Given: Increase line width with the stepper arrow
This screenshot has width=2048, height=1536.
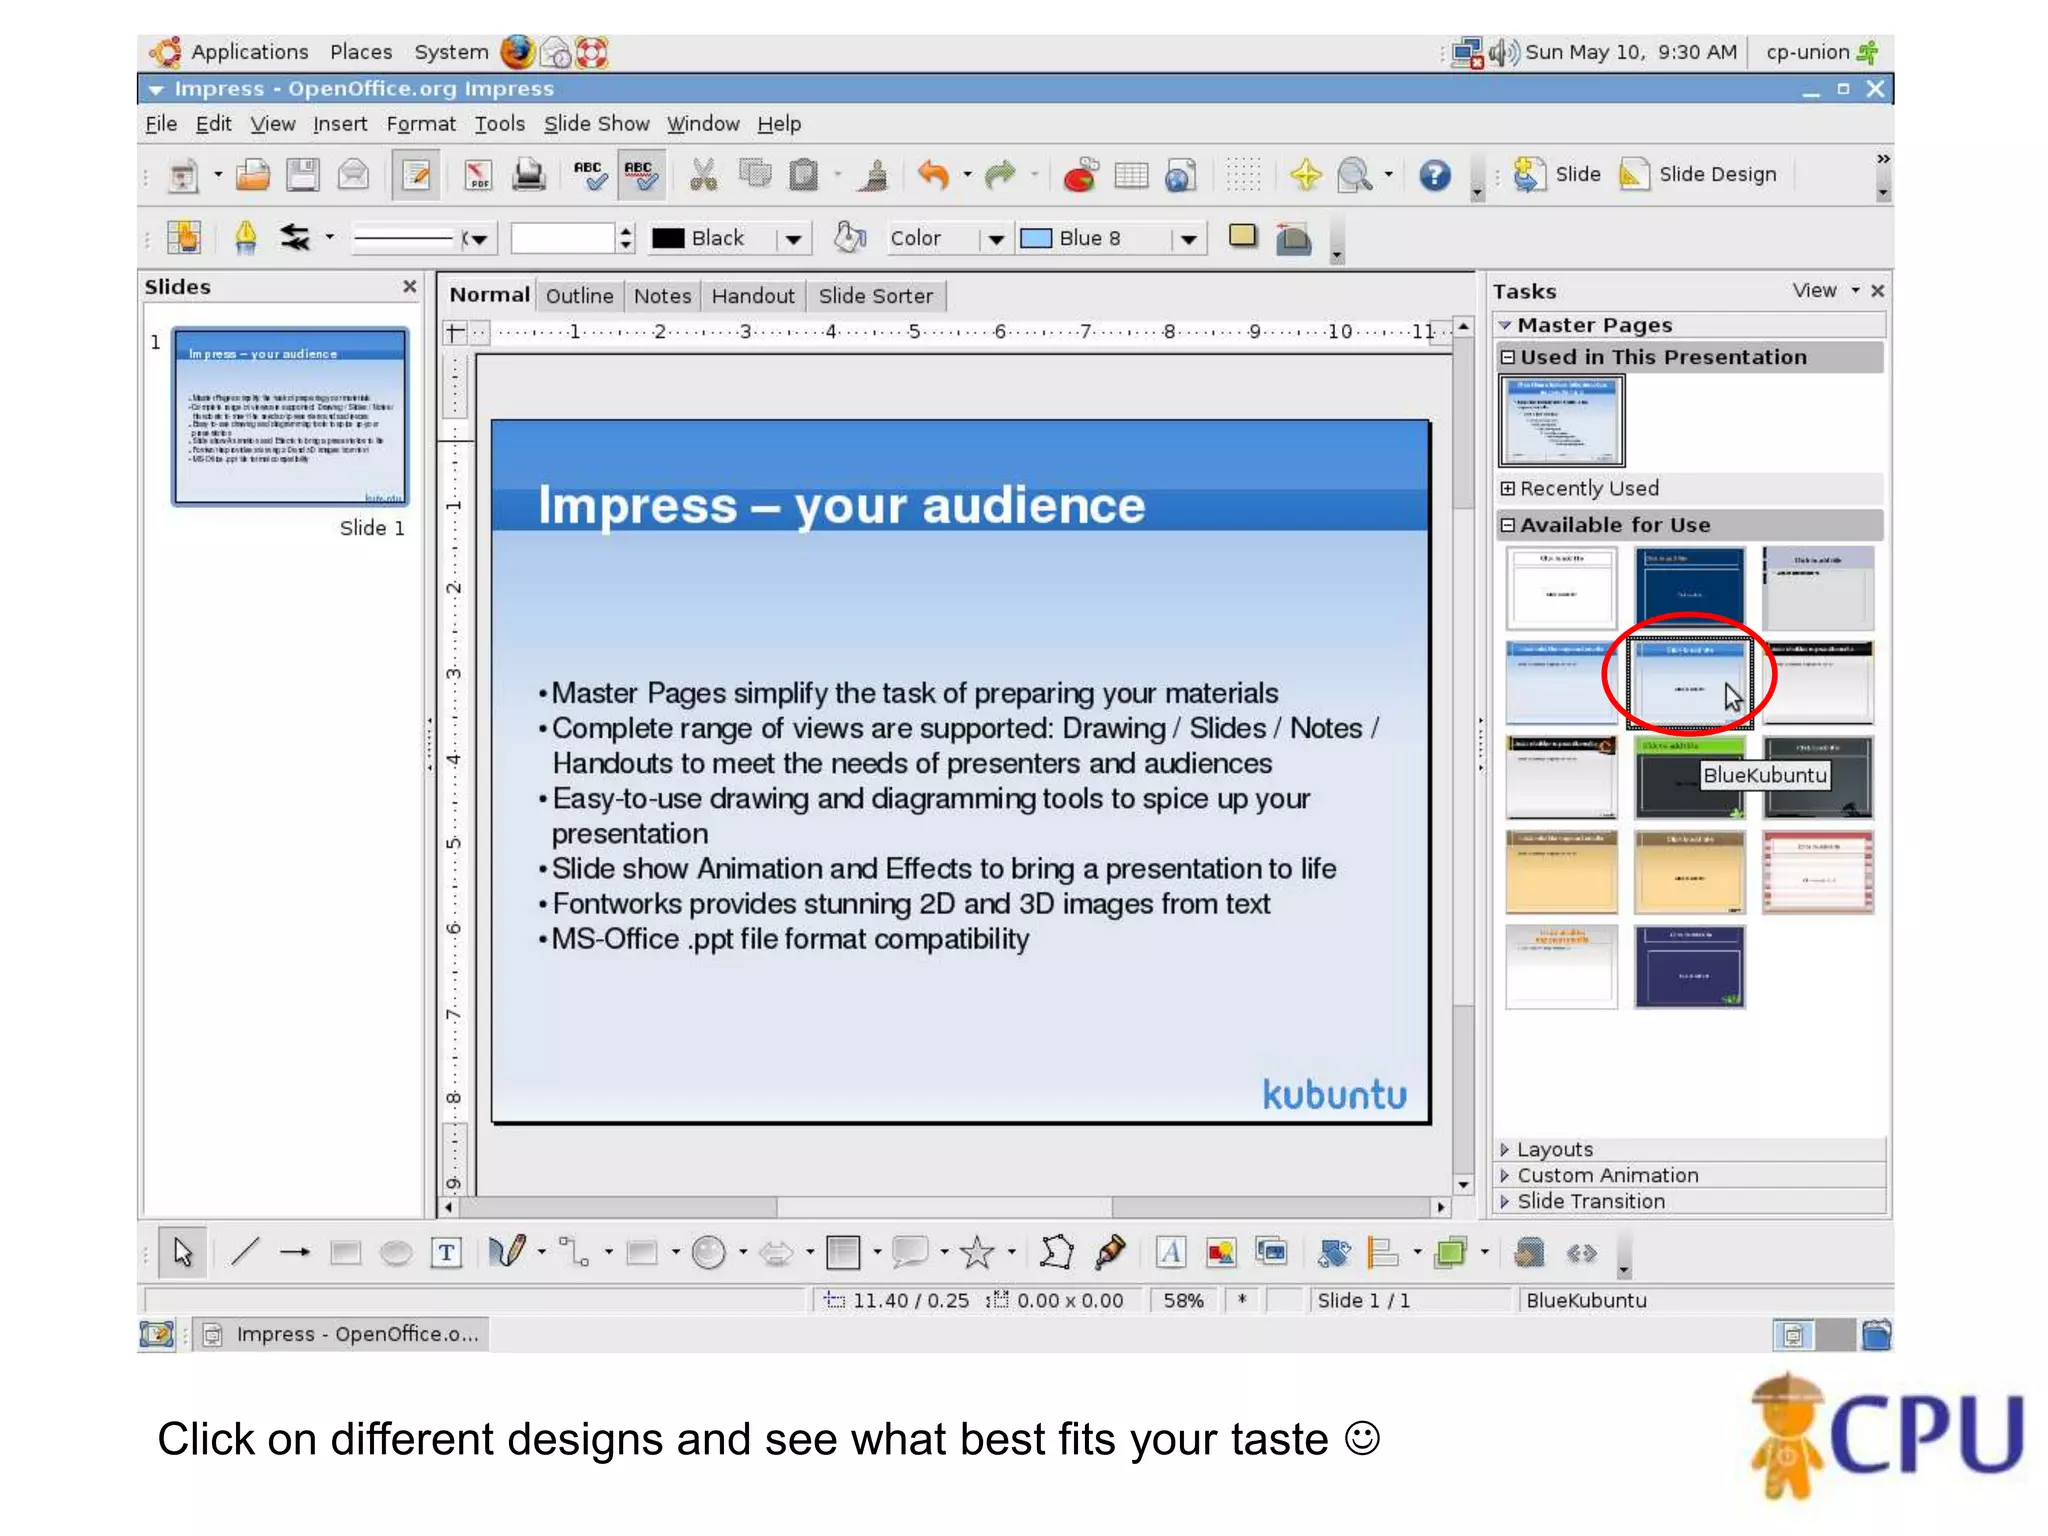Looking at the screenshot, I should (x=626, y=231).
